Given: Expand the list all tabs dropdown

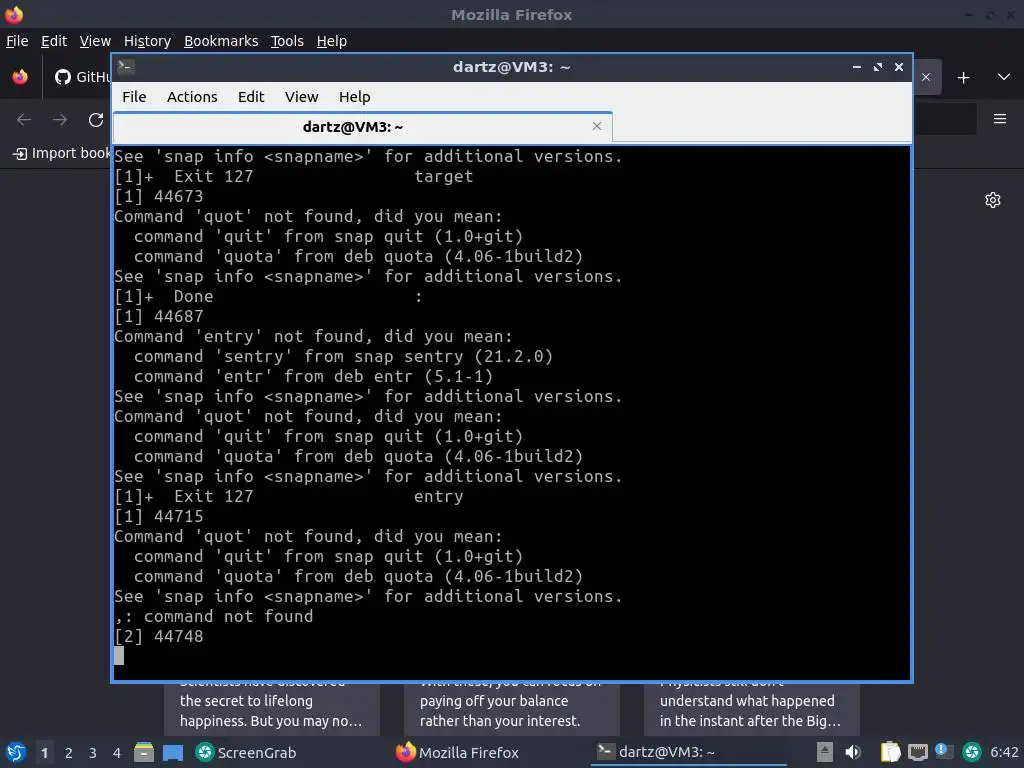Looking at the screenshot, I should point(1004,77).
